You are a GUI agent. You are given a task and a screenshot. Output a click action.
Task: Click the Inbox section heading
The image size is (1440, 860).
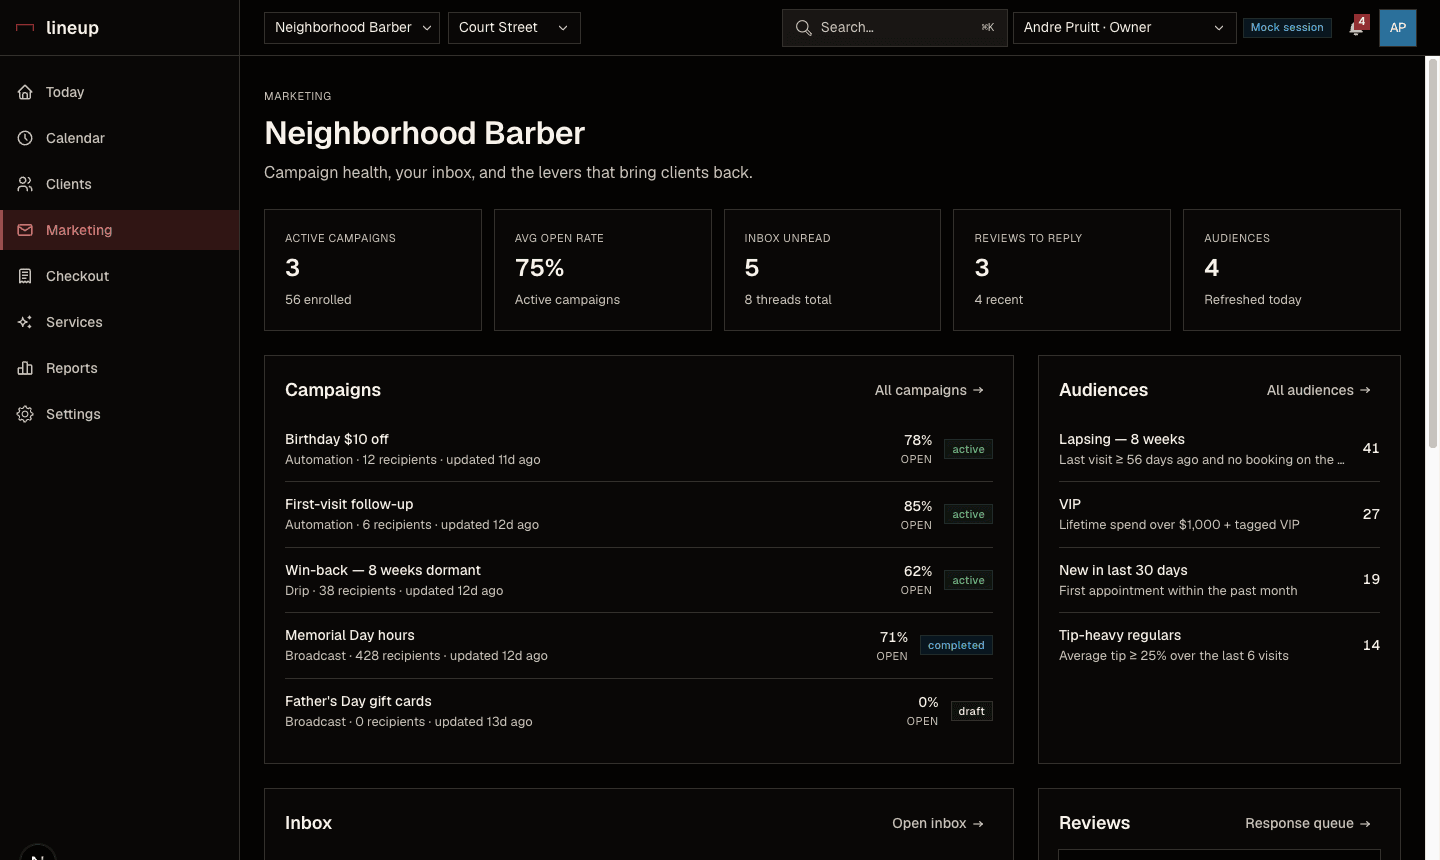point(308,823)
